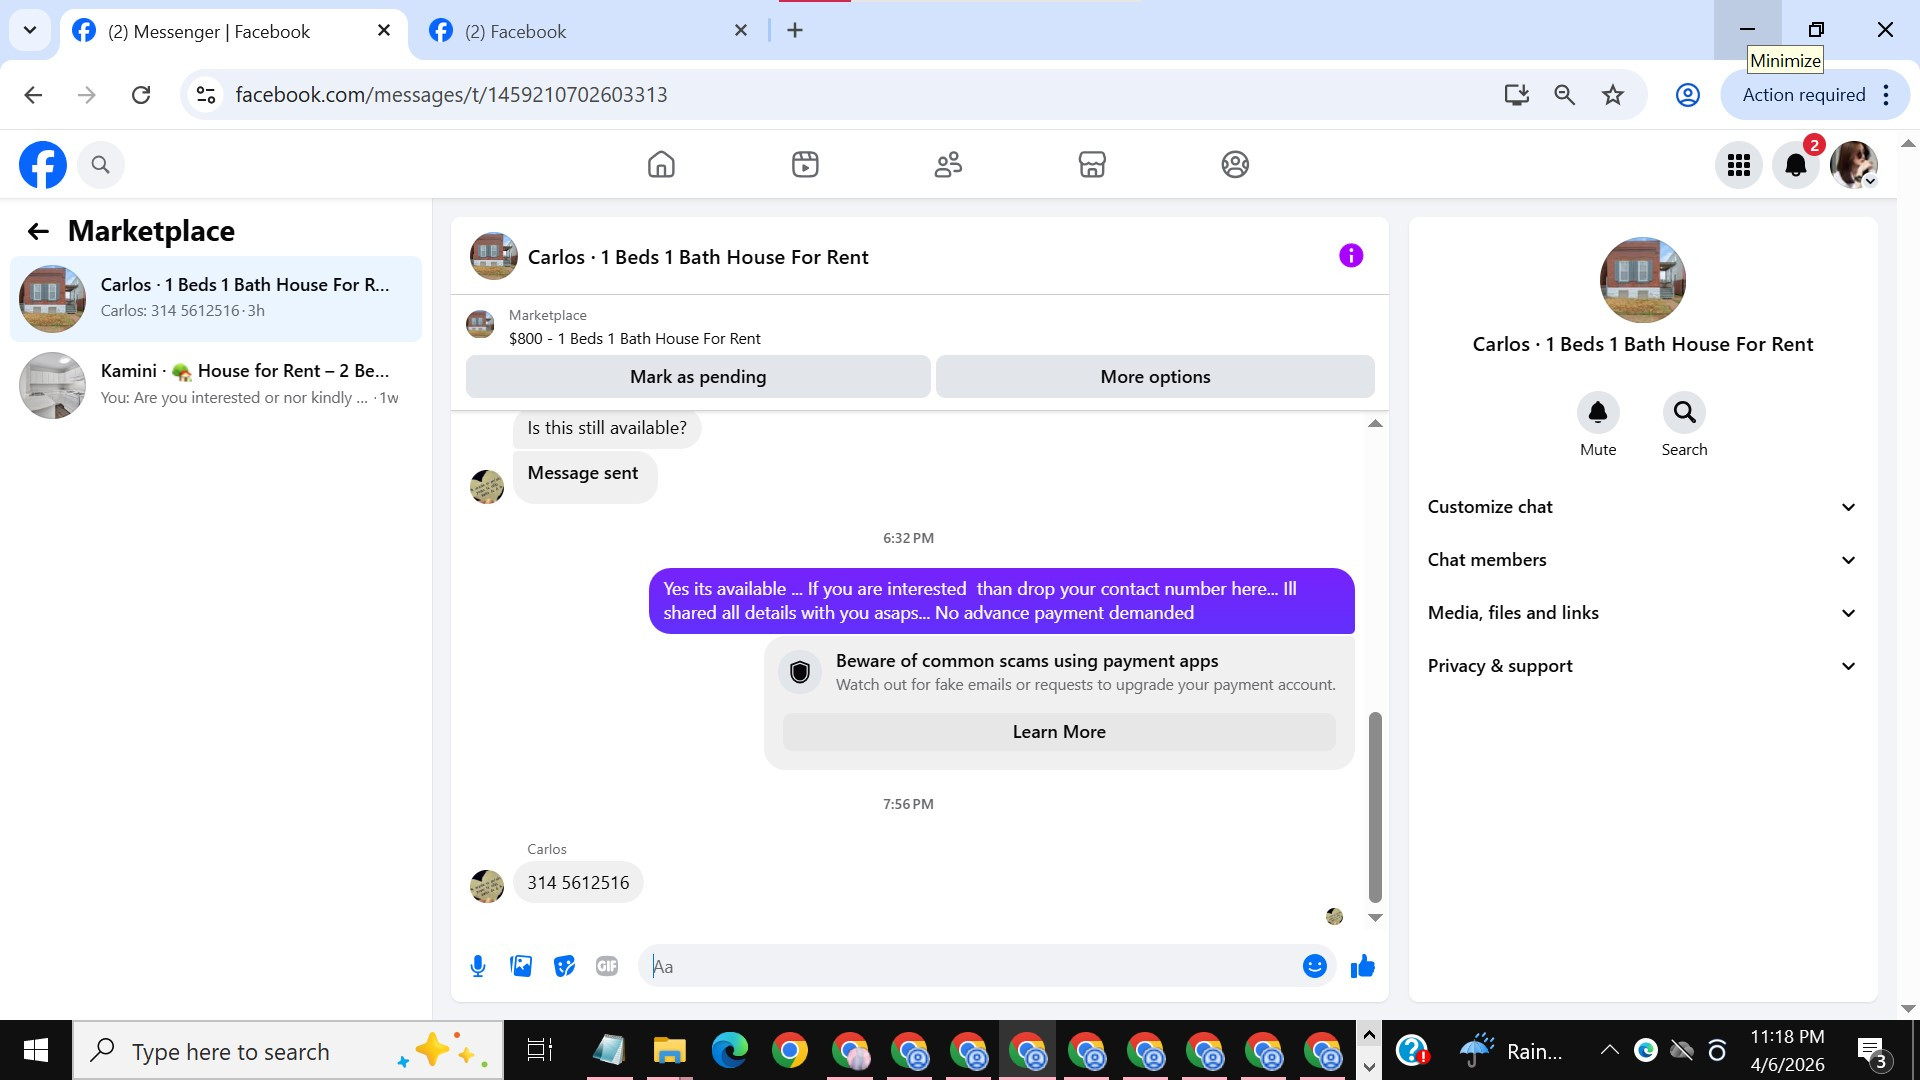Click Learn More about payment scams
Image resolution: width=1920 pixels, height=1080 pixels.
[x=1059, y=732]
